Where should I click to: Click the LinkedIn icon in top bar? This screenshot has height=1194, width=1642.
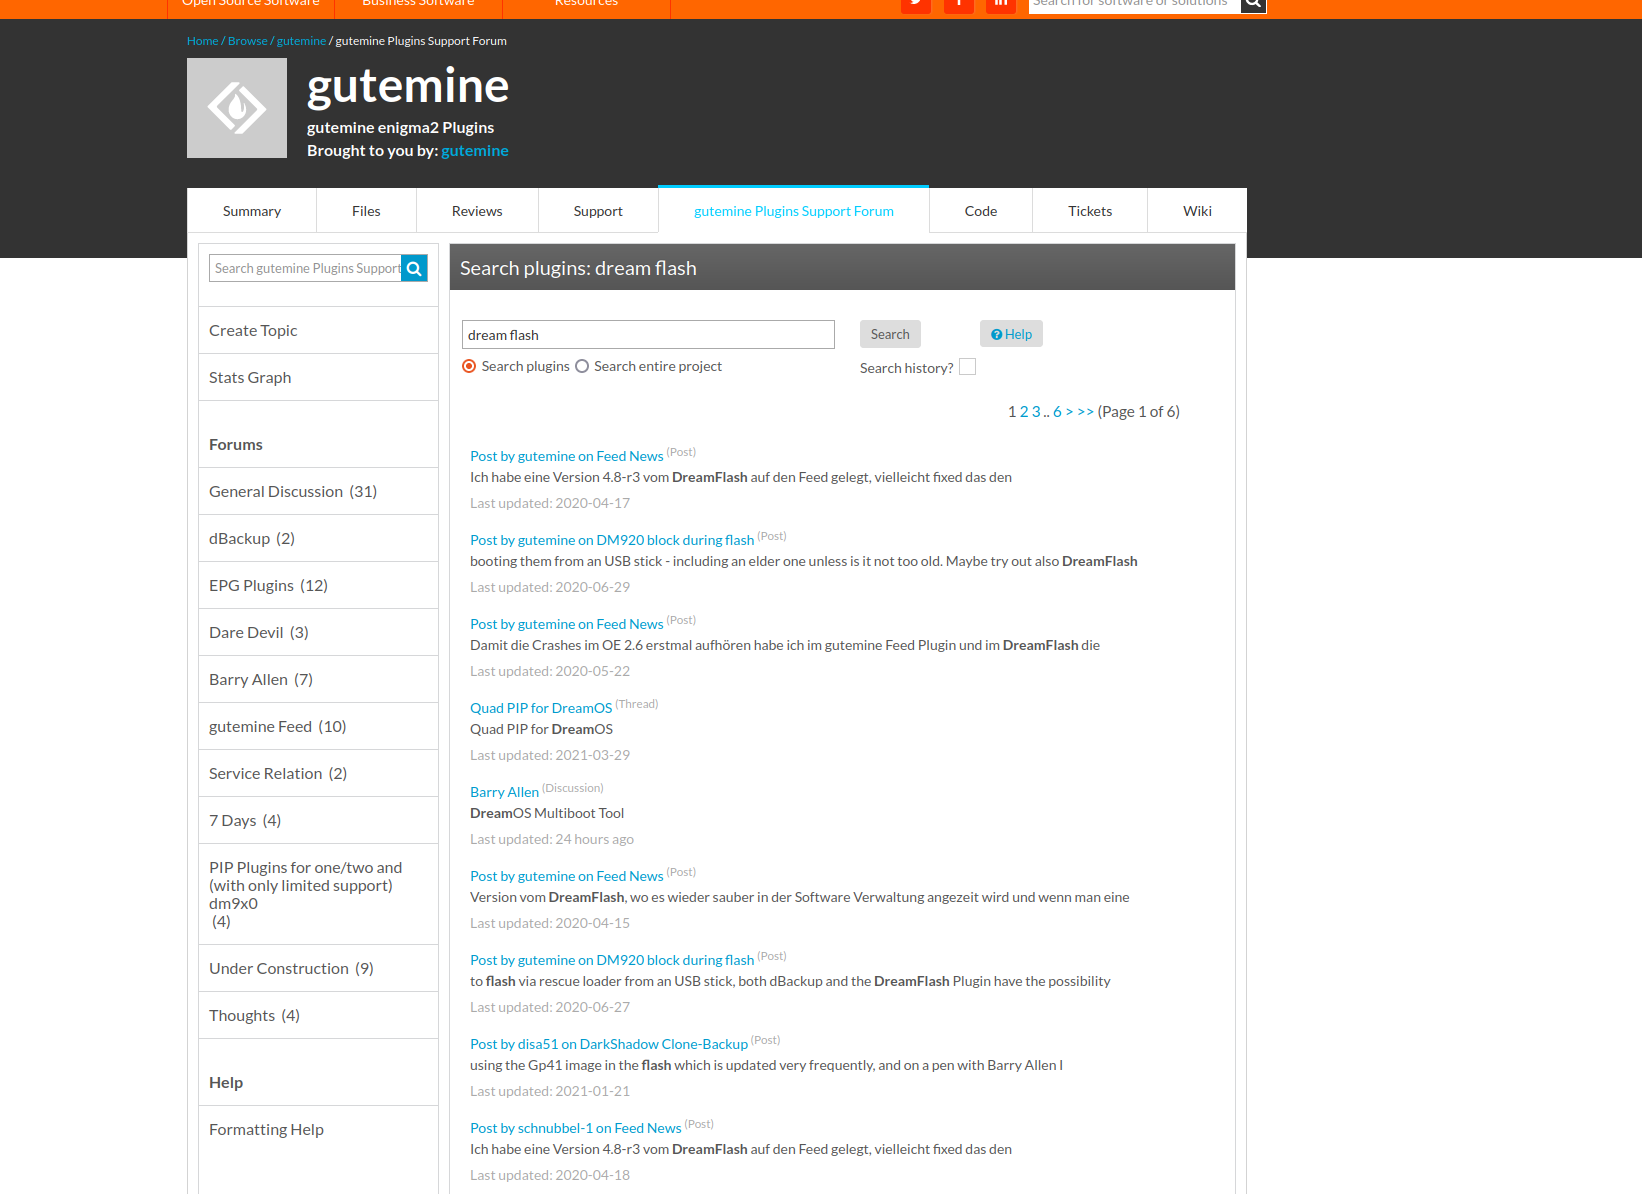(1000, 4)
